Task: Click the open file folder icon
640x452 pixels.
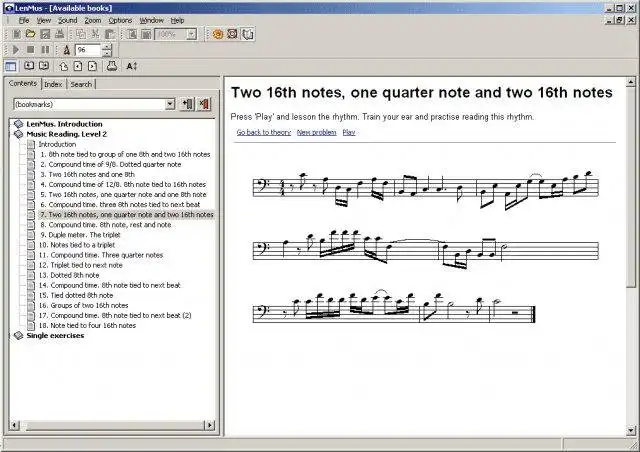Action: pyautogui.click(x=30, y=34)
